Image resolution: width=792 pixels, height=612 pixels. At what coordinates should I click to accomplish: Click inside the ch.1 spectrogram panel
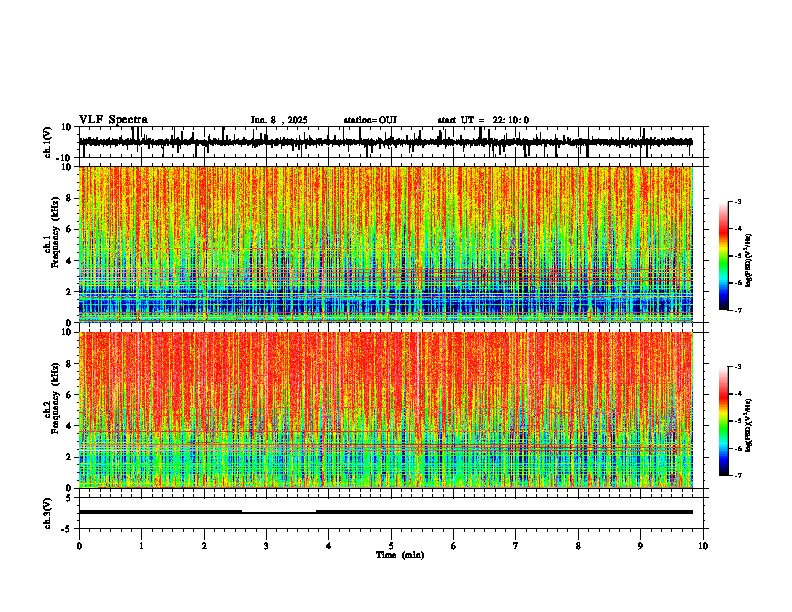click(385, 244)
